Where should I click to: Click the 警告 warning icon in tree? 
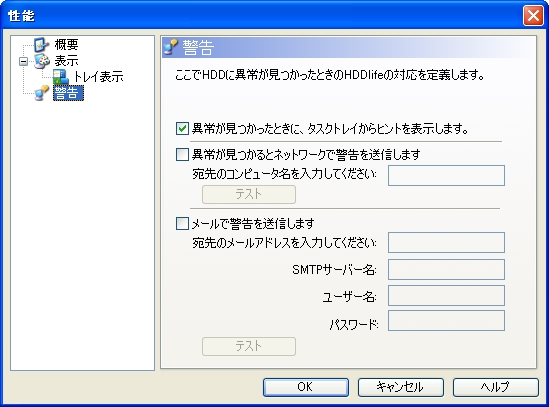click(42, 93)
